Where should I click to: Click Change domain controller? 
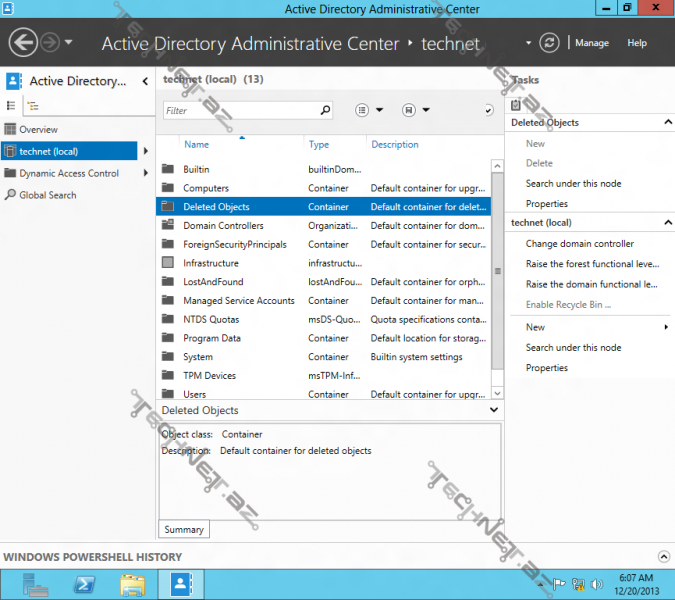pos(579,244)
